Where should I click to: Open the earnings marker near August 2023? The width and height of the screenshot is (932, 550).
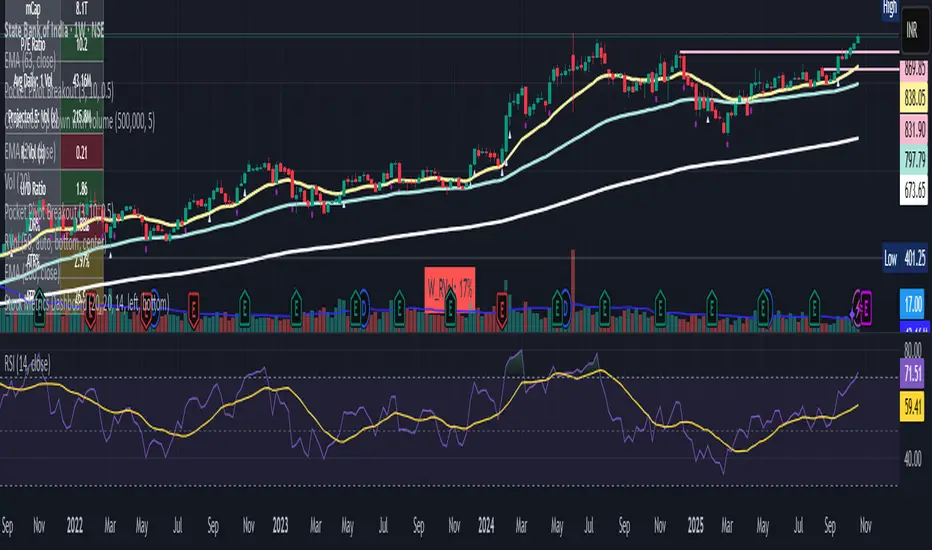coord(399,308)
